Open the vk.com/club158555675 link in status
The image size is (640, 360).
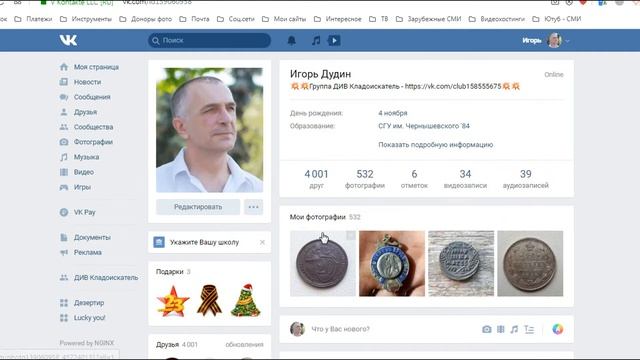453,87
